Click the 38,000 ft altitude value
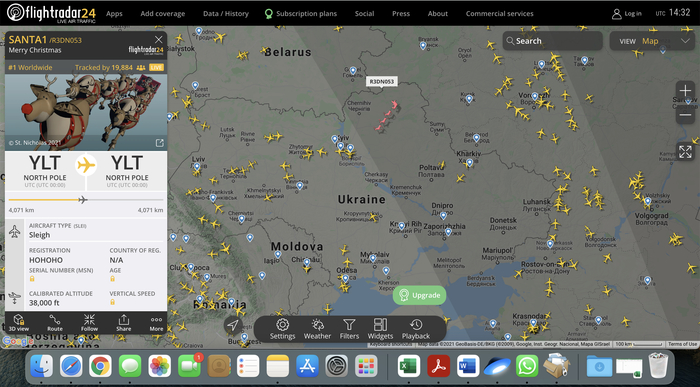Viewport: 700px width, 387px height. (44, 303)
